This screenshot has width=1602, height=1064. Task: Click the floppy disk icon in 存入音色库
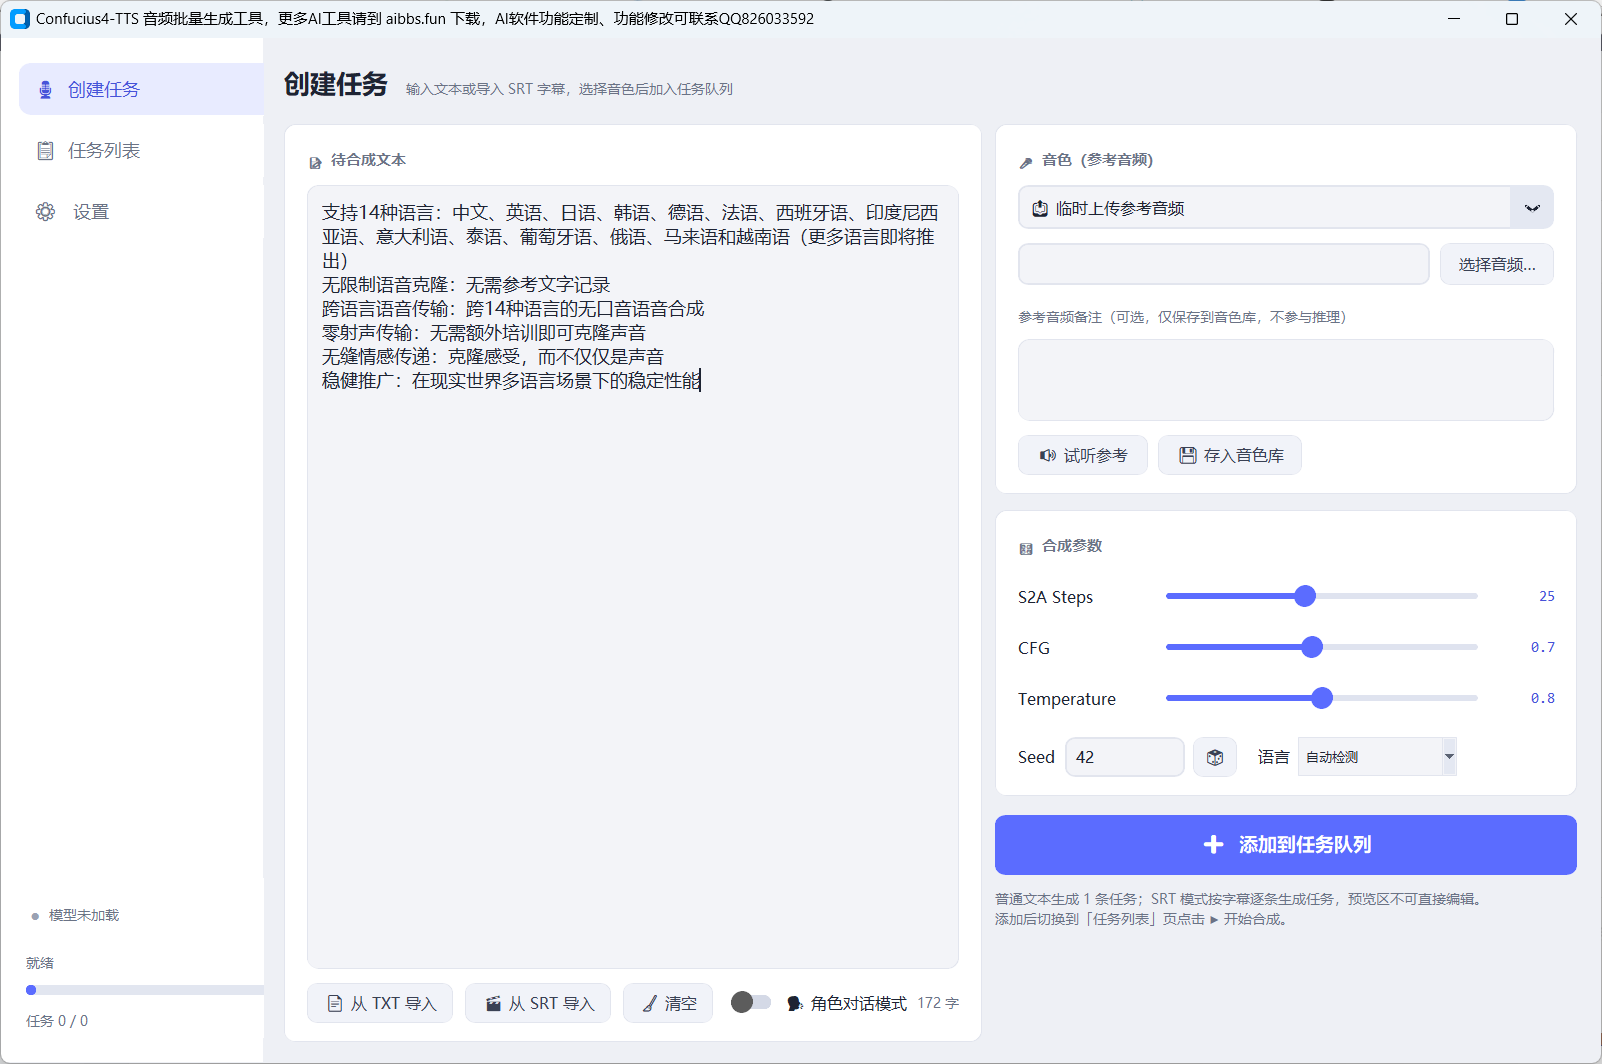pos(1187,455)
